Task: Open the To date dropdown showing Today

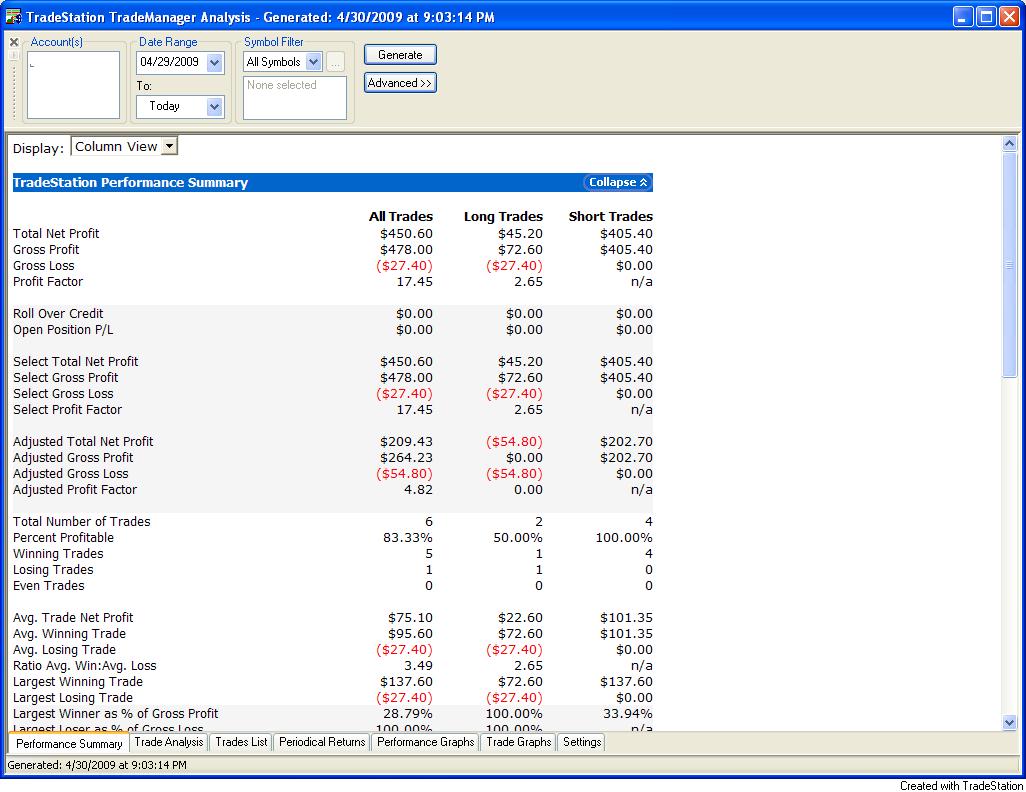Action: [215, 107]
